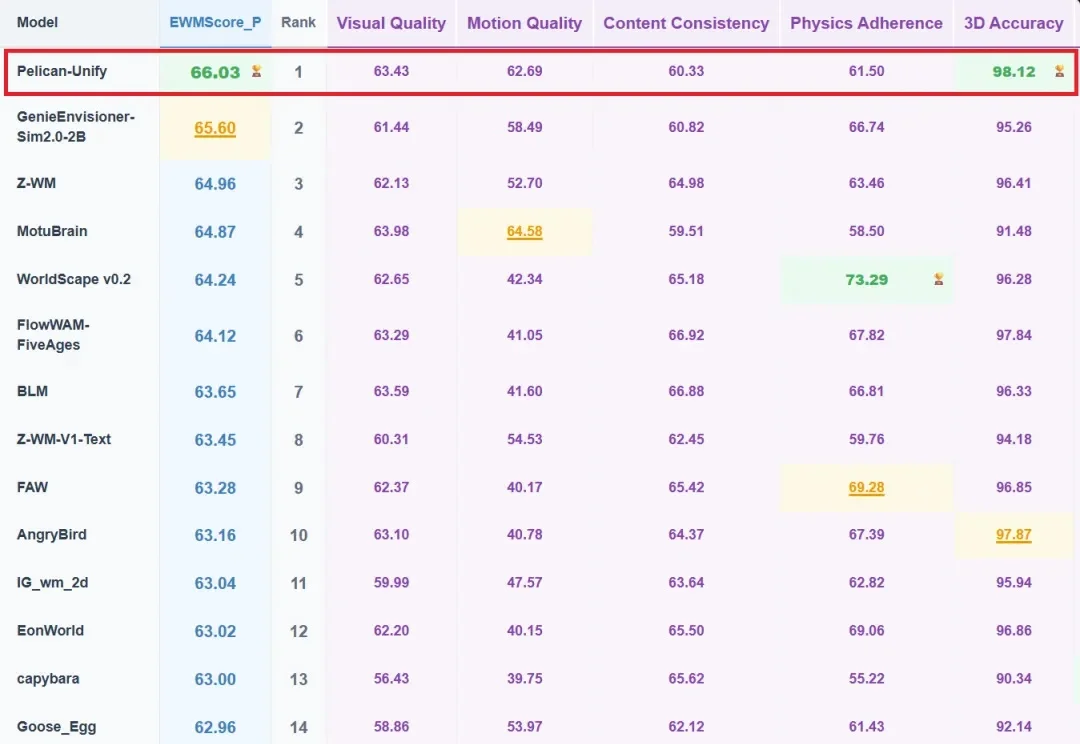The image size is (1080, 744).
Task: Select the GenieEnvisioner-Sim2.0-2B model name
Action: click(x=76, y=127)
